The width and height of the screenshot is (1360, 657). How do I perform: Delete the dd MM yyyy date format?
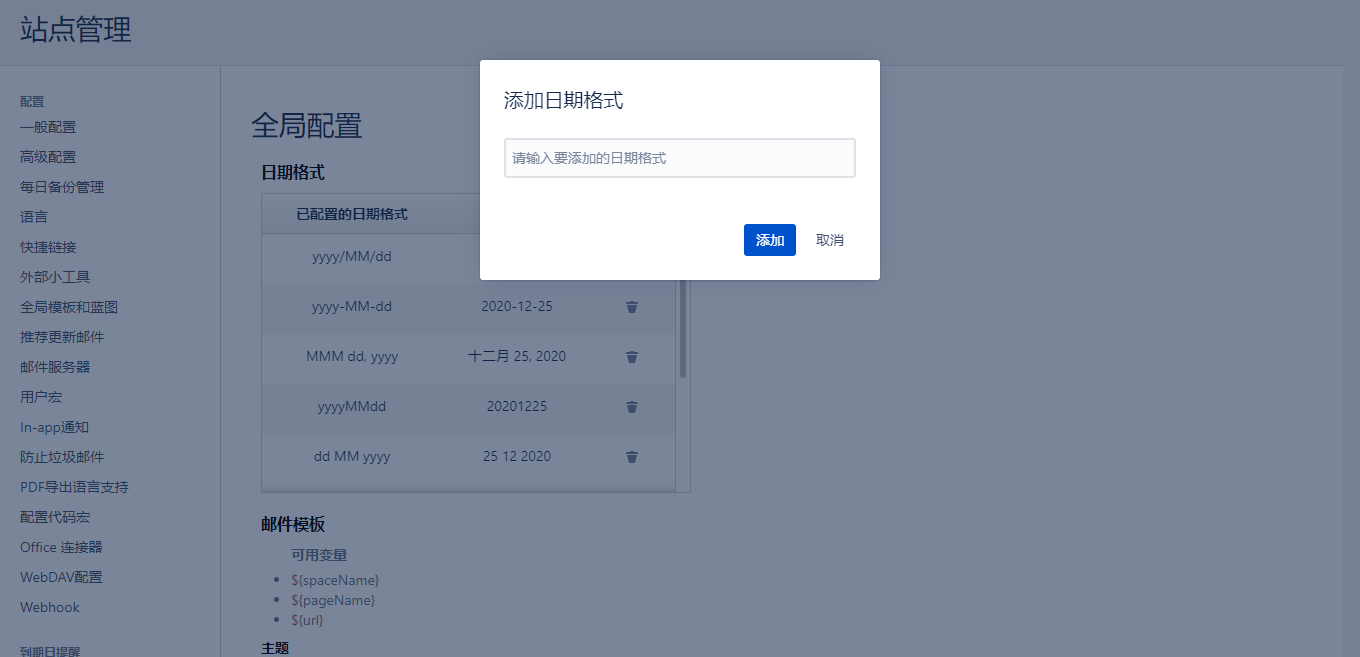coord(632,457)
